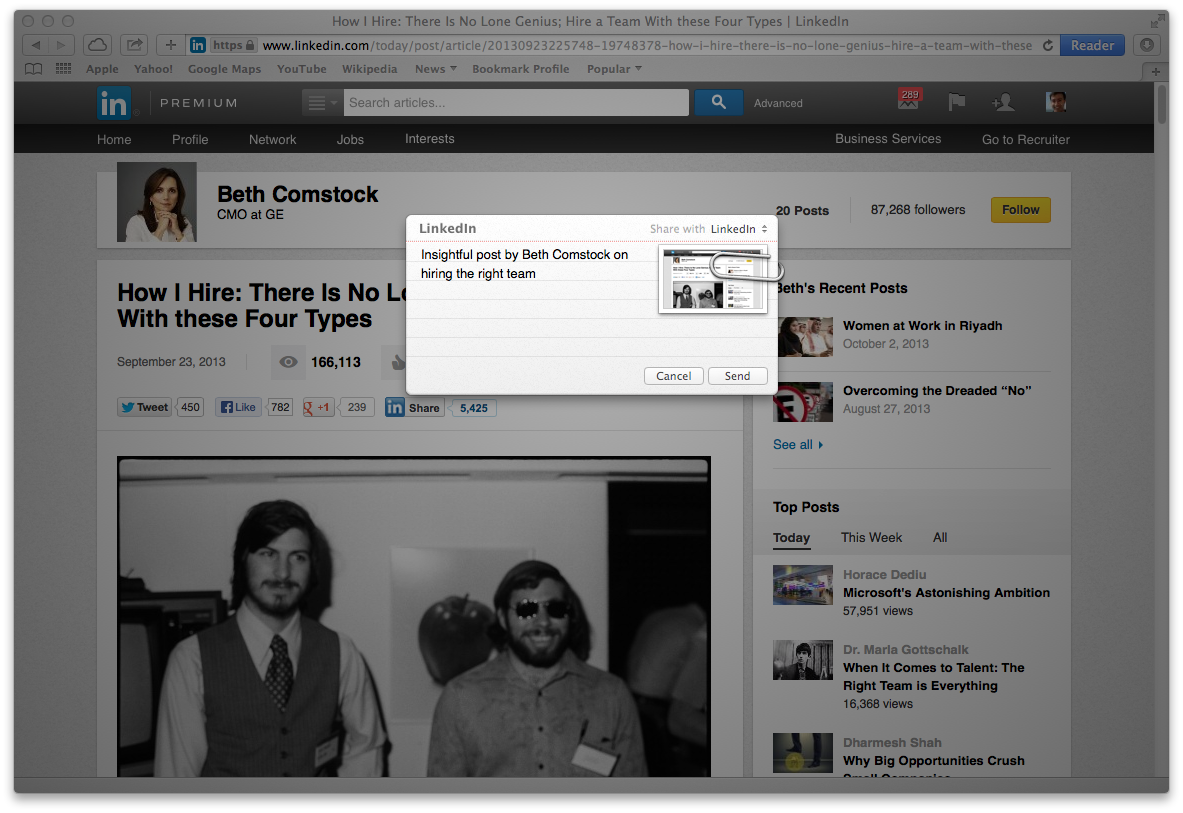Cancel the LinkedIn share sheet
Viewport: 1183px width, 813px height.
tap(674, 376)
